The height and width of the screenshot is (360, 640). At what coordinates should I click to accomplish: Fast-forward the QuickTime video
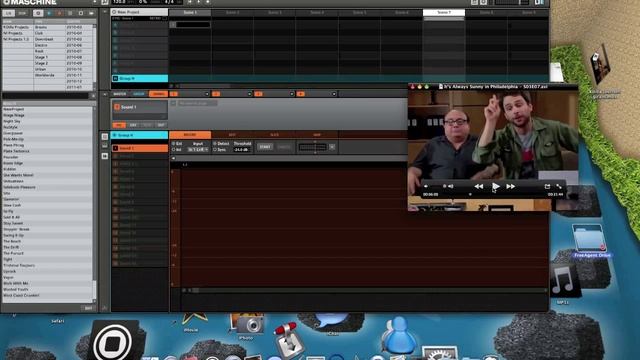point(511,187)
